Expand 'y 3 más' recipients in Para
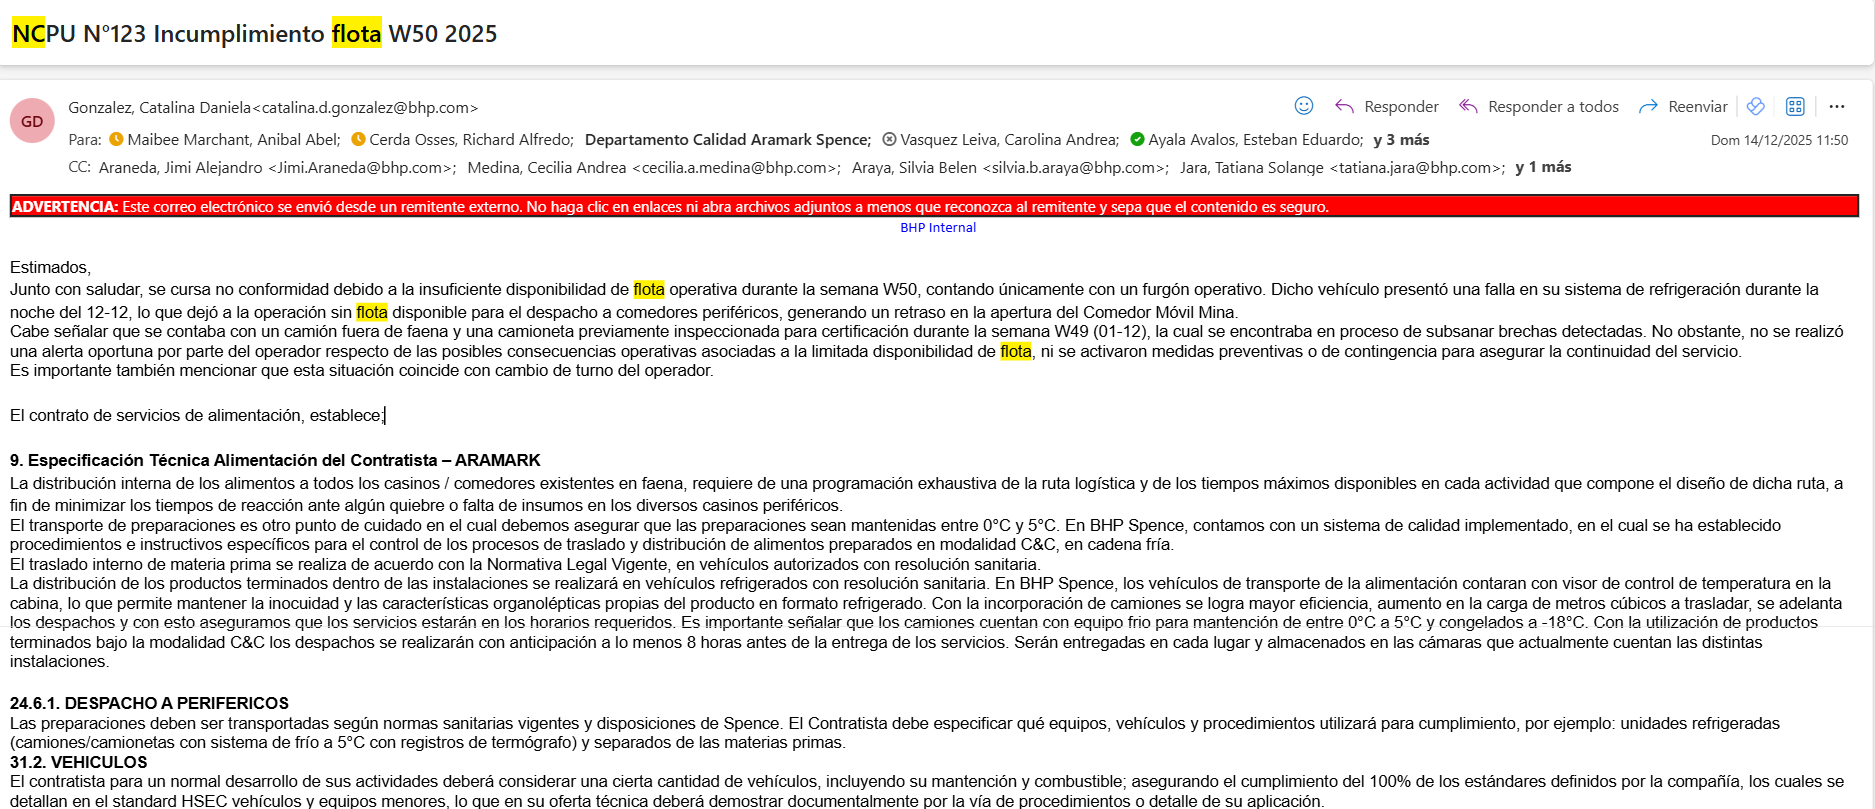 [1401, 140]
